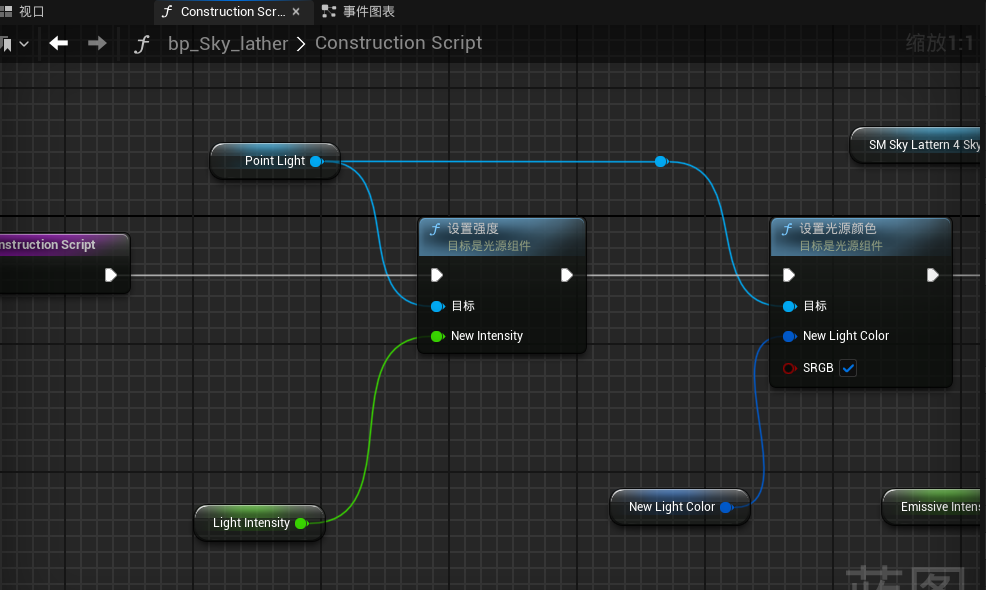986x590 pixels.
Task: Select 设置强度 node header
Action: (502, 237)
